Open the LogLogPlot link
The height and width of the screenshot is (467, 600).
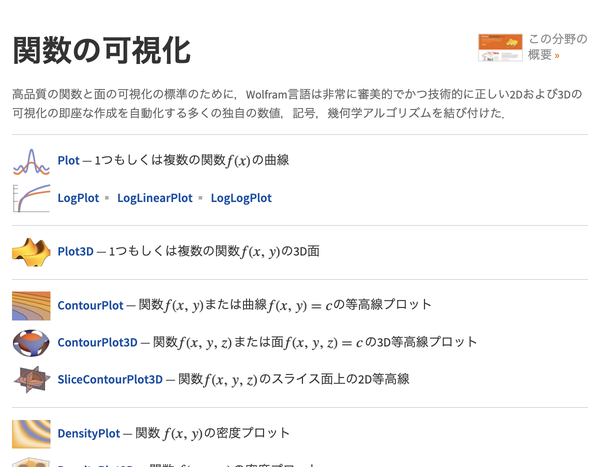[x=241, y=198]
